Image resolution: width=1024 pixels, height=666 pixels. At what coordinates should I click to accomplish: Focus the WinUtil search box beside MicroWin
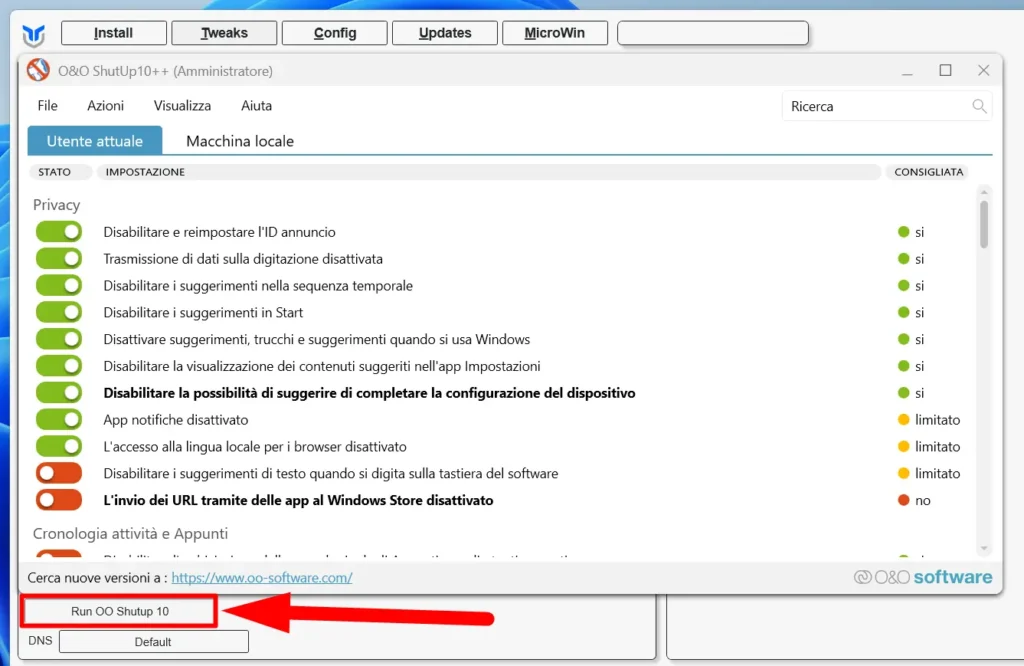(712, 33)
